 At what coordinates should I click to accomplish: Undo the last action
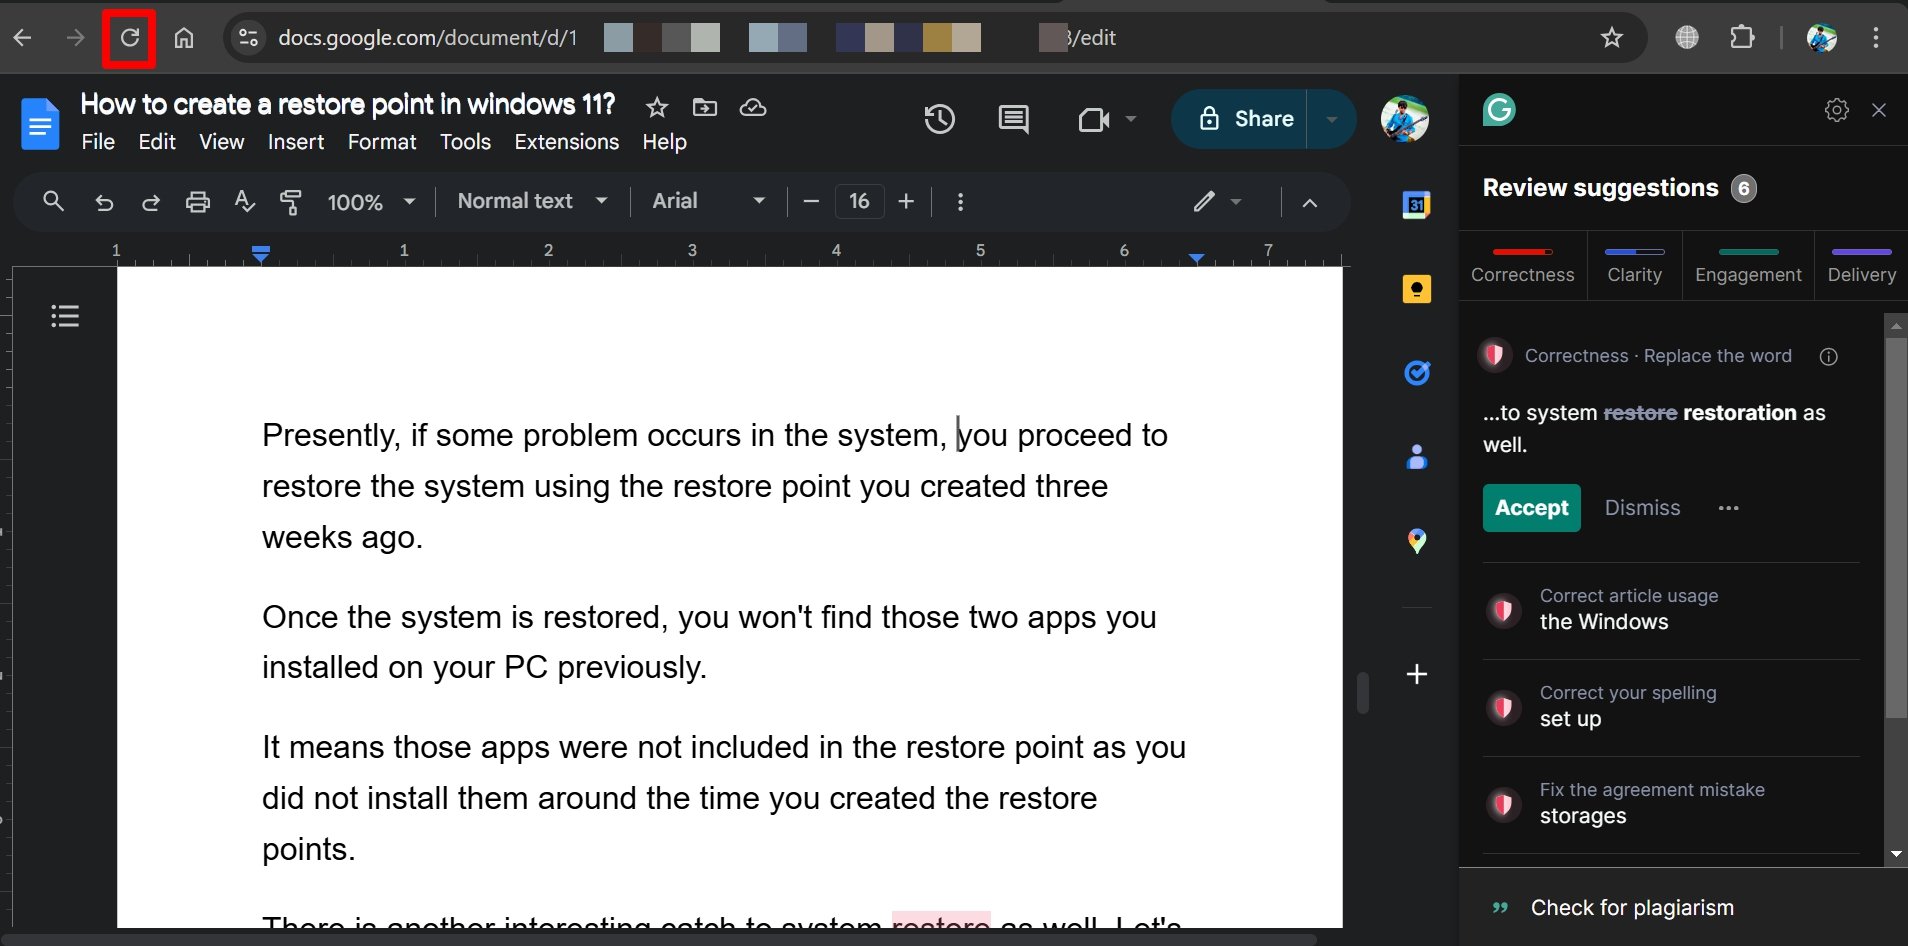(x=103, y=202)
